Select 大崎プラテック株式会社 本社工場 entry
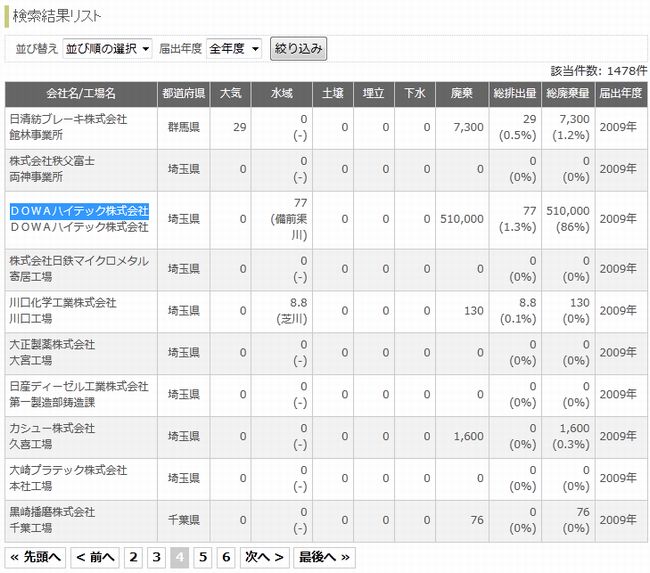Viewport: 650px width, 573px height. click(x=68, y=478)
